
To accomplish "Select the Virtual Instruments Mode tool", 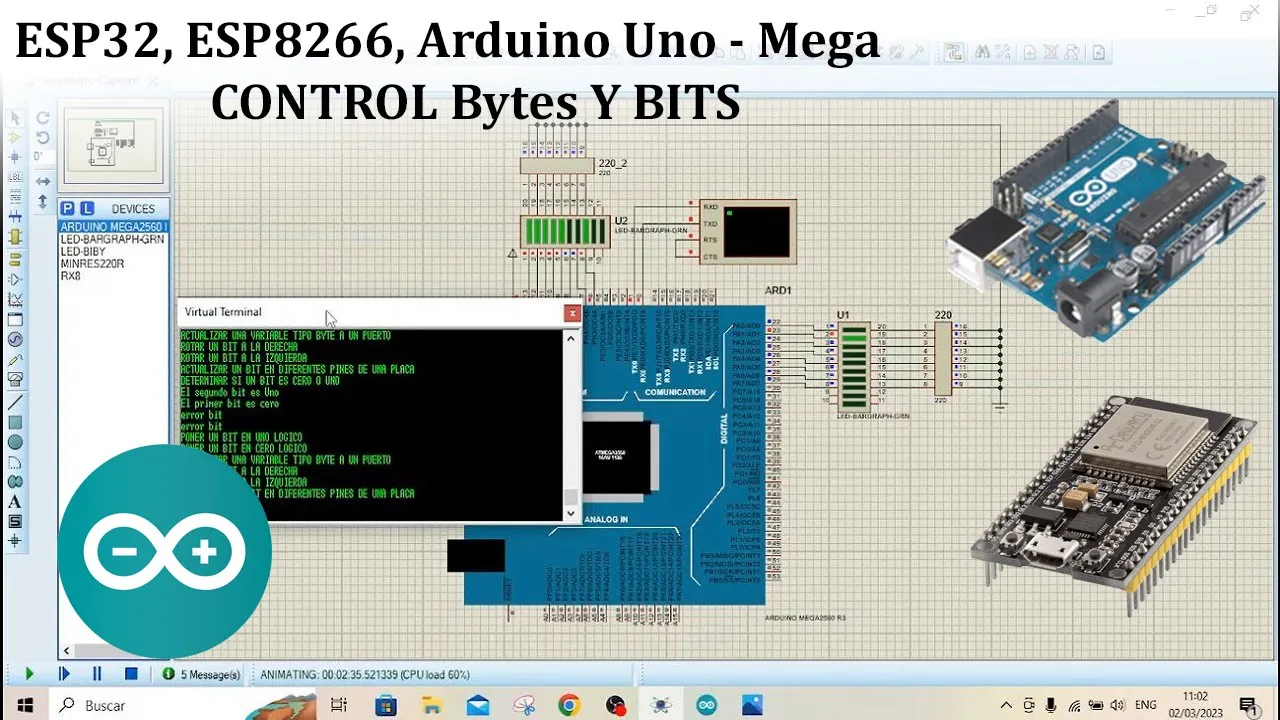I will click(x=15, y=379).
